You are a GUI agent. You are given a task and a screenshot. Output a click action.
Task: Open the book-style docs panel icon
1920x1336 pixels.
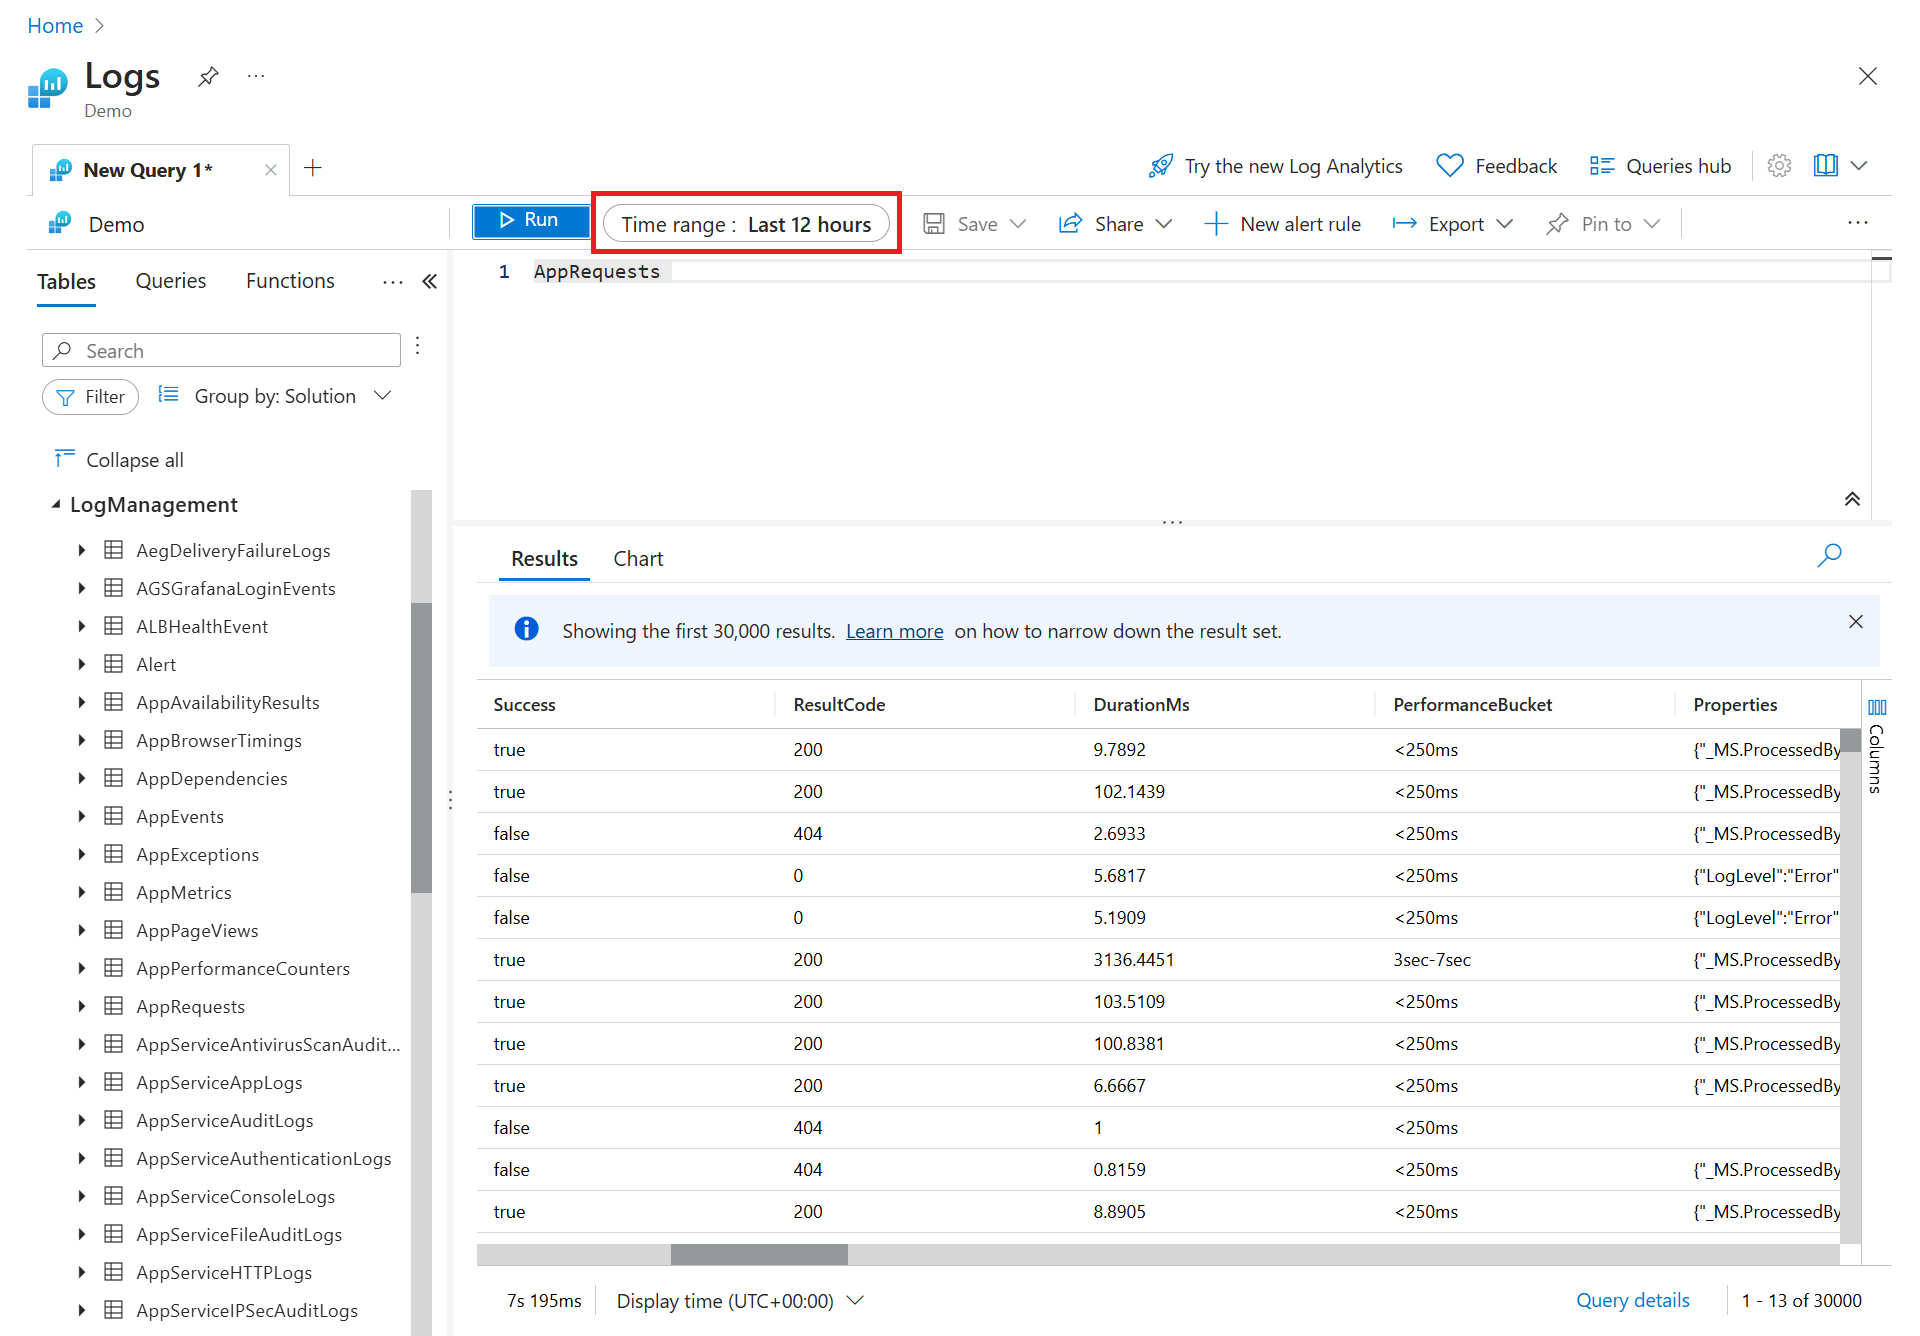(1825, 166)
